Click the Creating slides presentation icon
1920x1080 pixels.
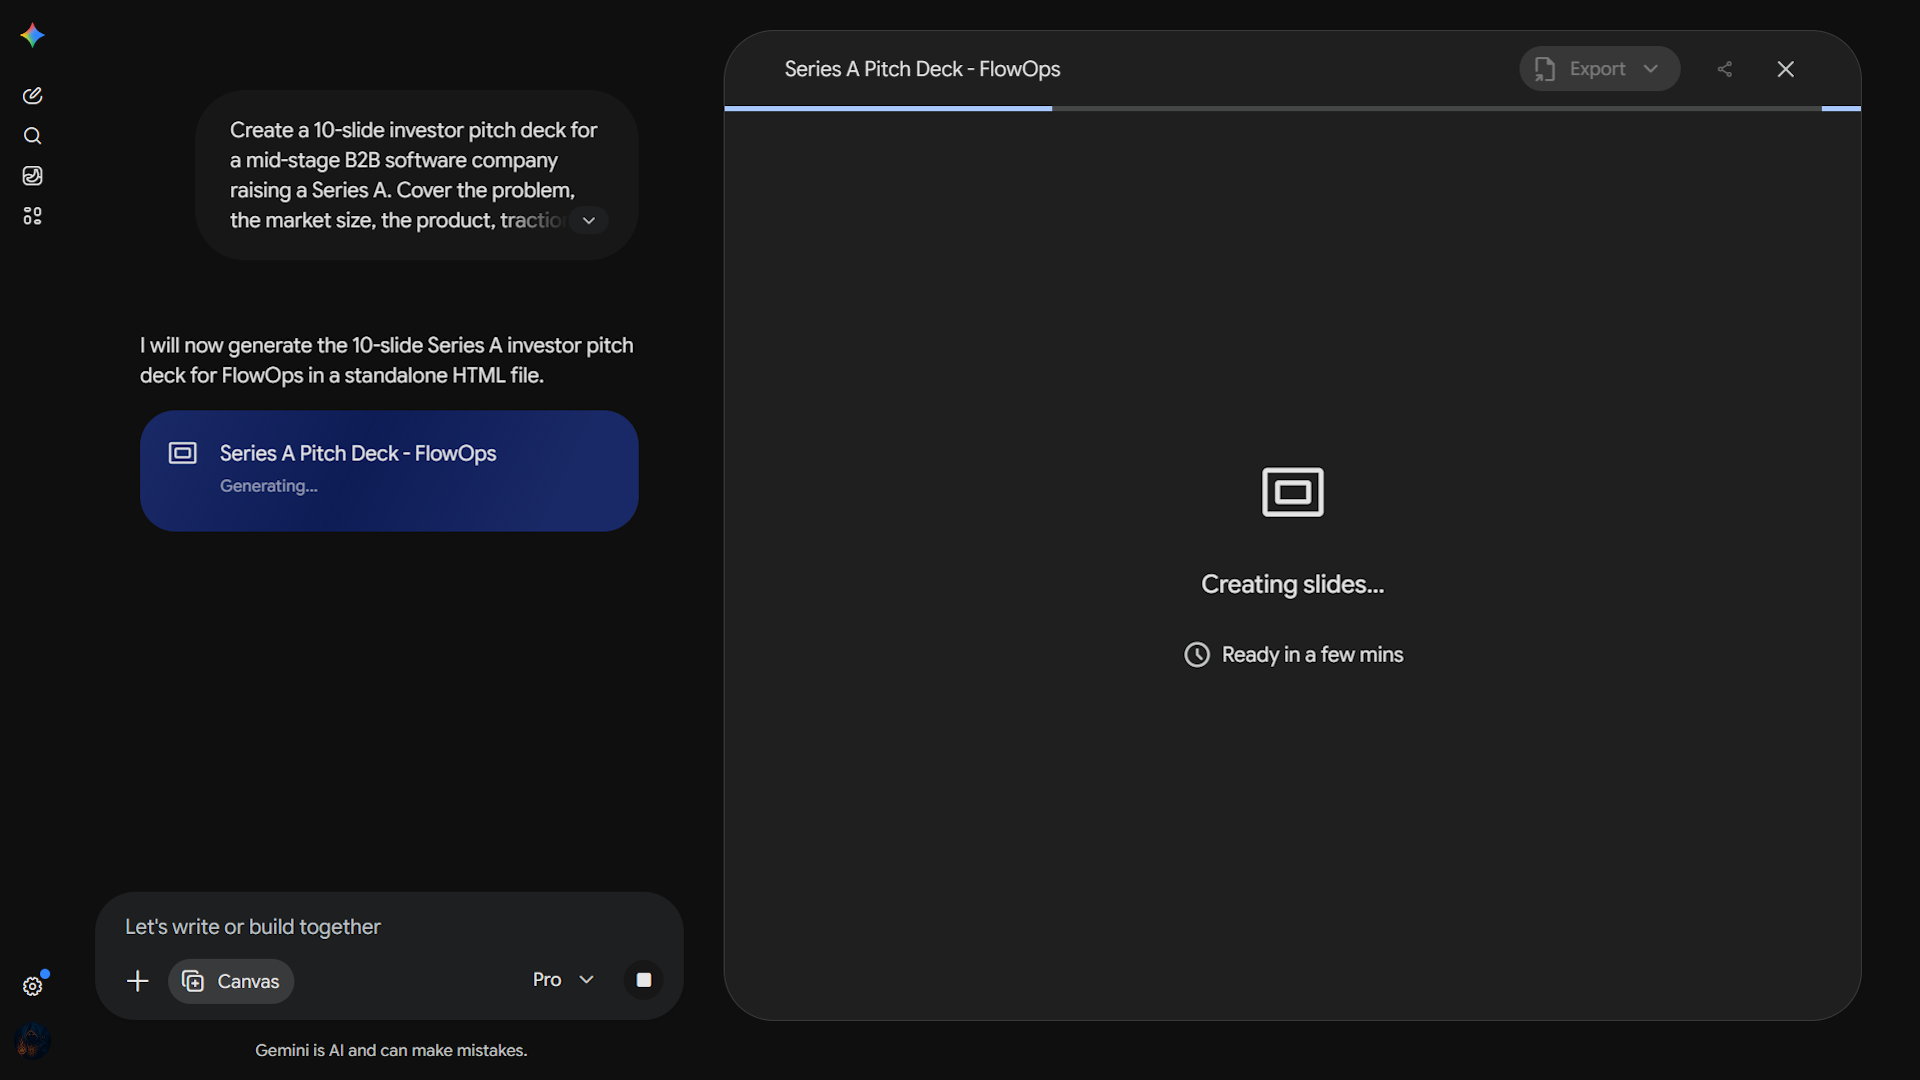(x=1292, y=492)
